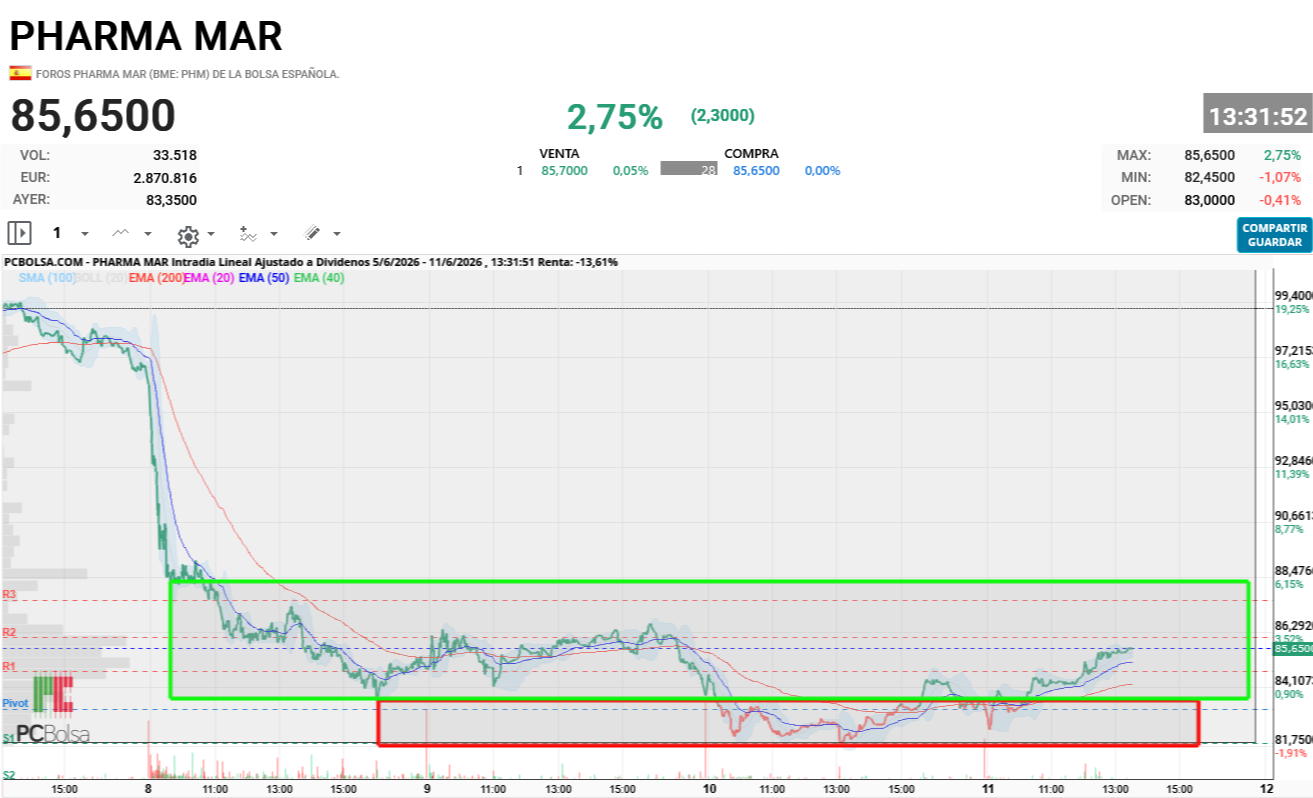The width and height of the screenshot is (1313, 798).
Task: Open the chart settings gear icon
Action: pos(188,236)
